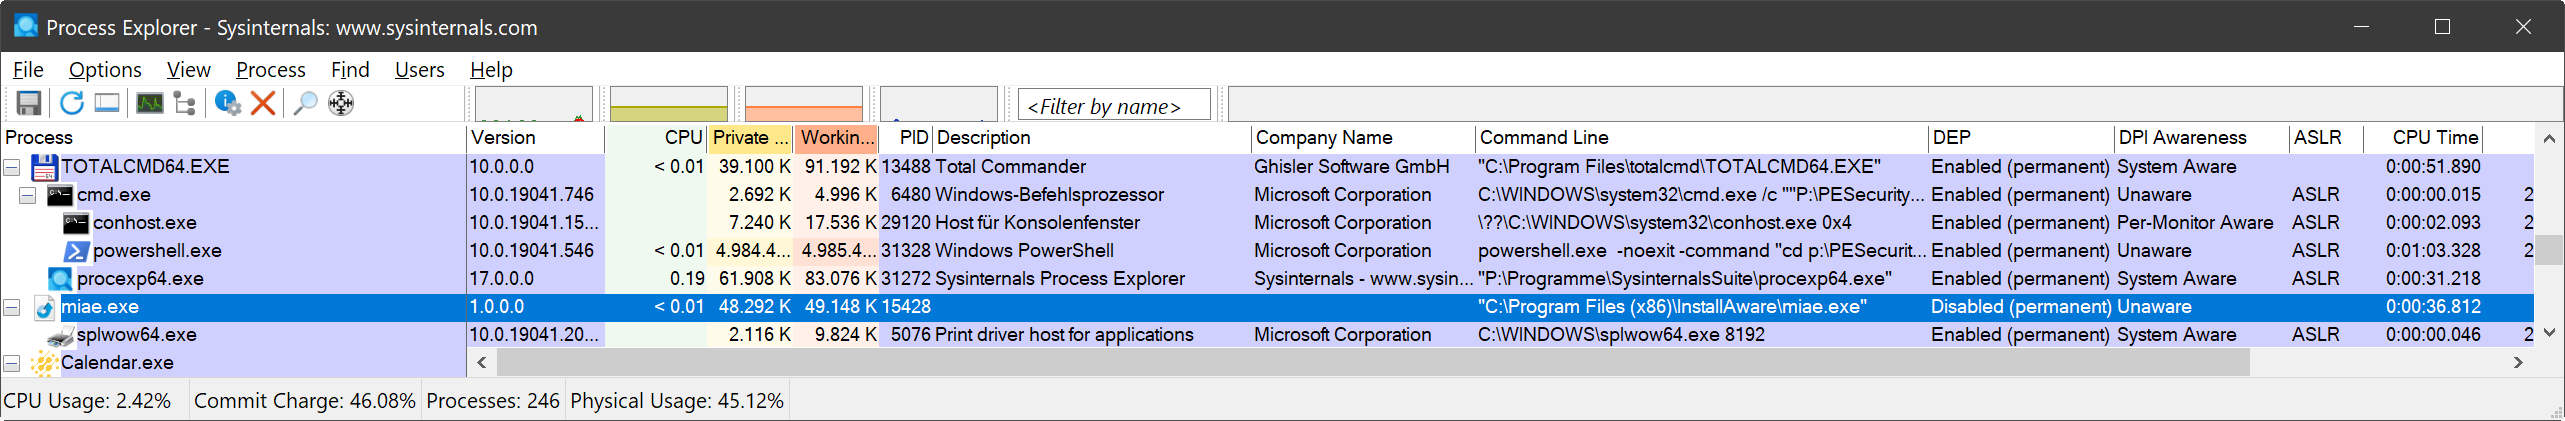Open the commit history mini graph
Image resolution: width=2565 pixels, height=421 pixels.
point(669,104)
